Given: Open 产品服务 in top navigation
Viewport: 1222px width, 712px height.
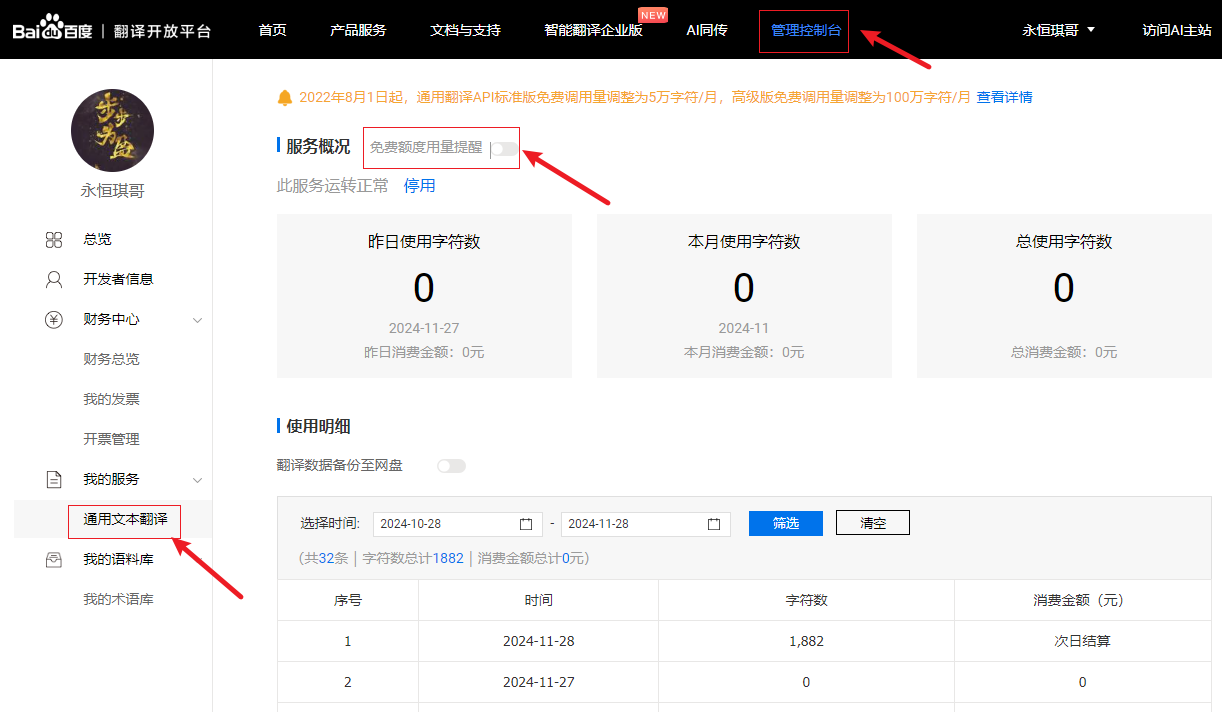Looking at the screenshot, I should [x=358, y=30].
